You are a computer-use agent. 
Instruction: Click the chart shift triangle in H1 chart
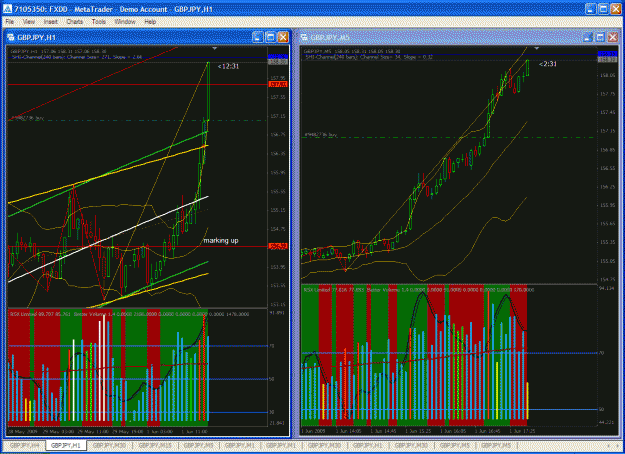214,49
